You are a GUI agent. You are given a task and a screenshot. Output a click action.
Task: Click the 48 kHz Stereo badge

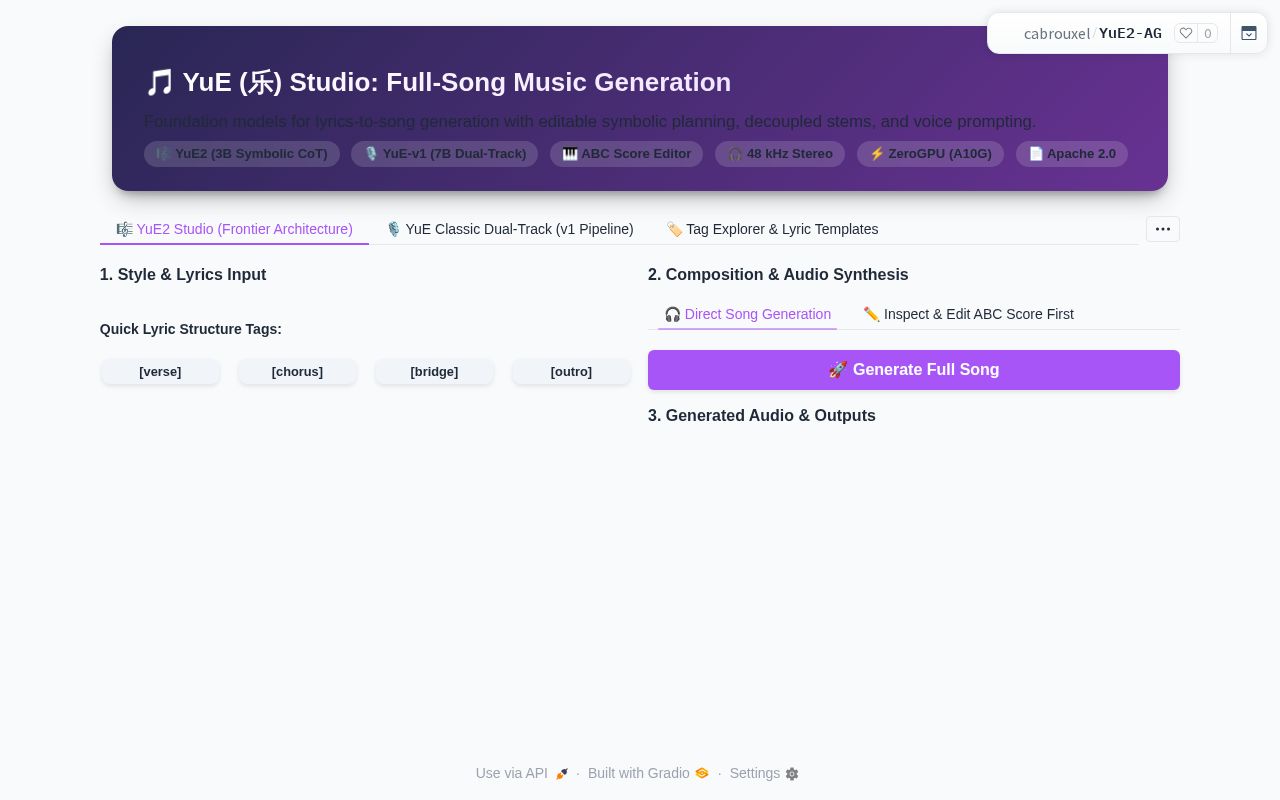click(780, 154)
